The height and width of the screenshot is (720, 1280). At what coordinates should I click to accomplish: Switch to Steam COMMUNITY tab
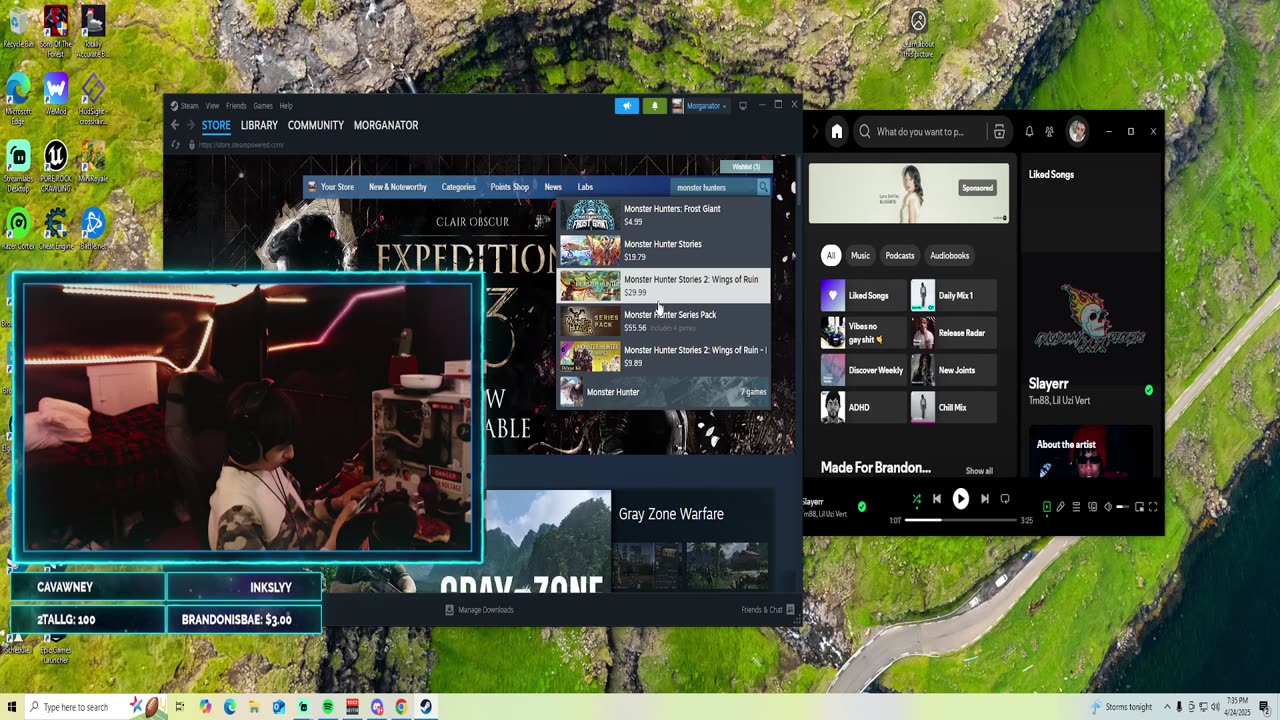pos(316,125)
